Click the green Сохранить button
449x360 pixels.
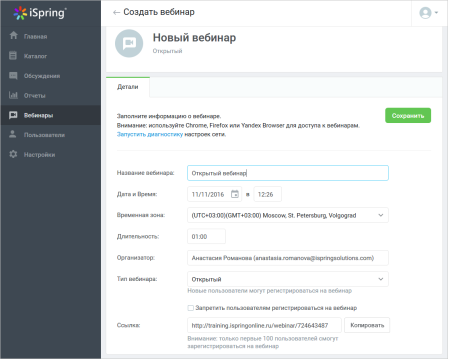(408, 116)
